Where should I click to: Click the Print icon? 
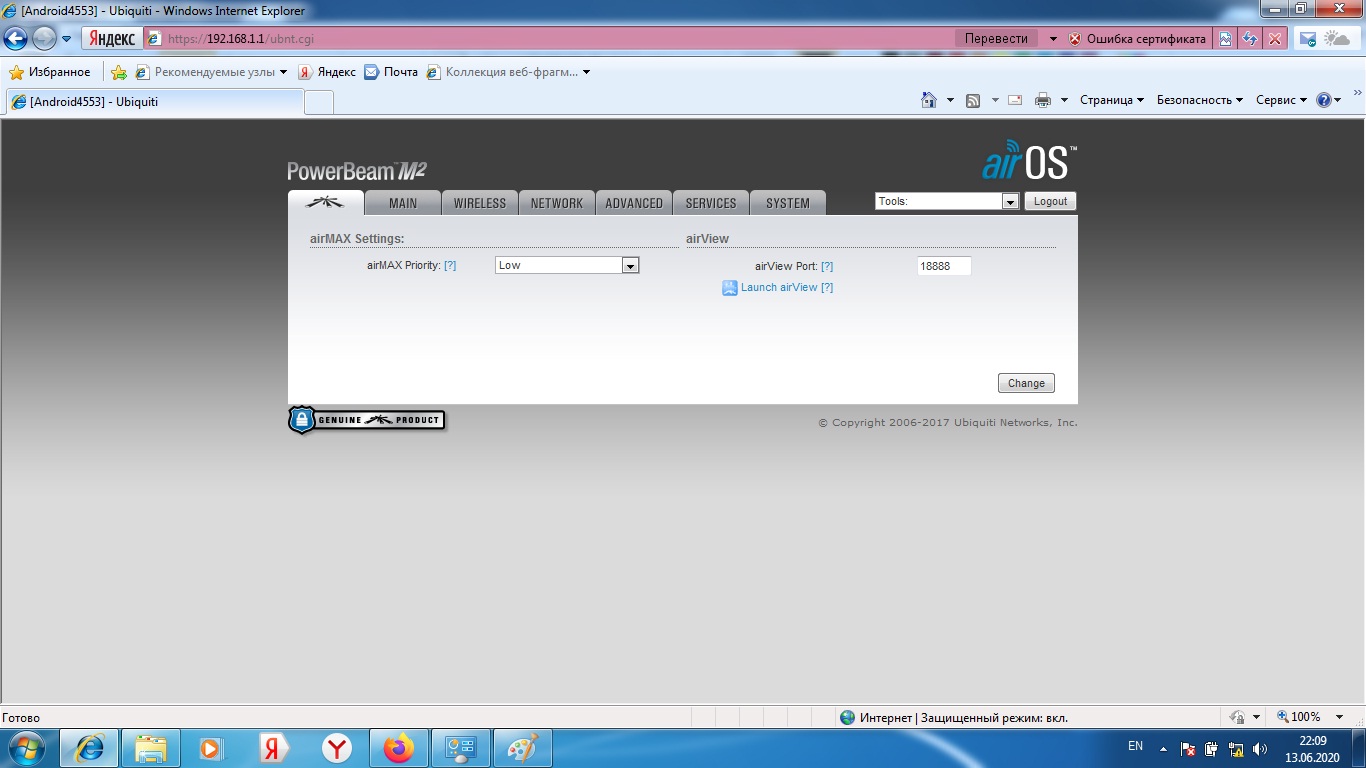pyautogui.click(x=1043, y=100)
